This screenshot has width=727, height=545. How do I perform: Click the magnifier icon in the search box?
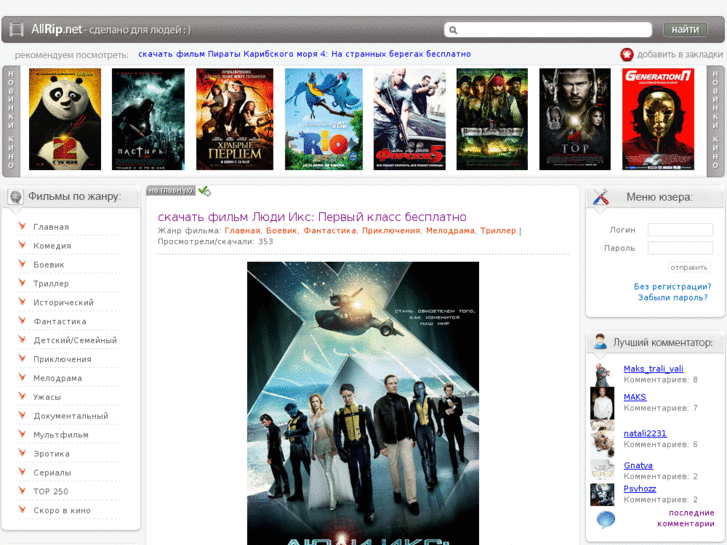[453, 30]
